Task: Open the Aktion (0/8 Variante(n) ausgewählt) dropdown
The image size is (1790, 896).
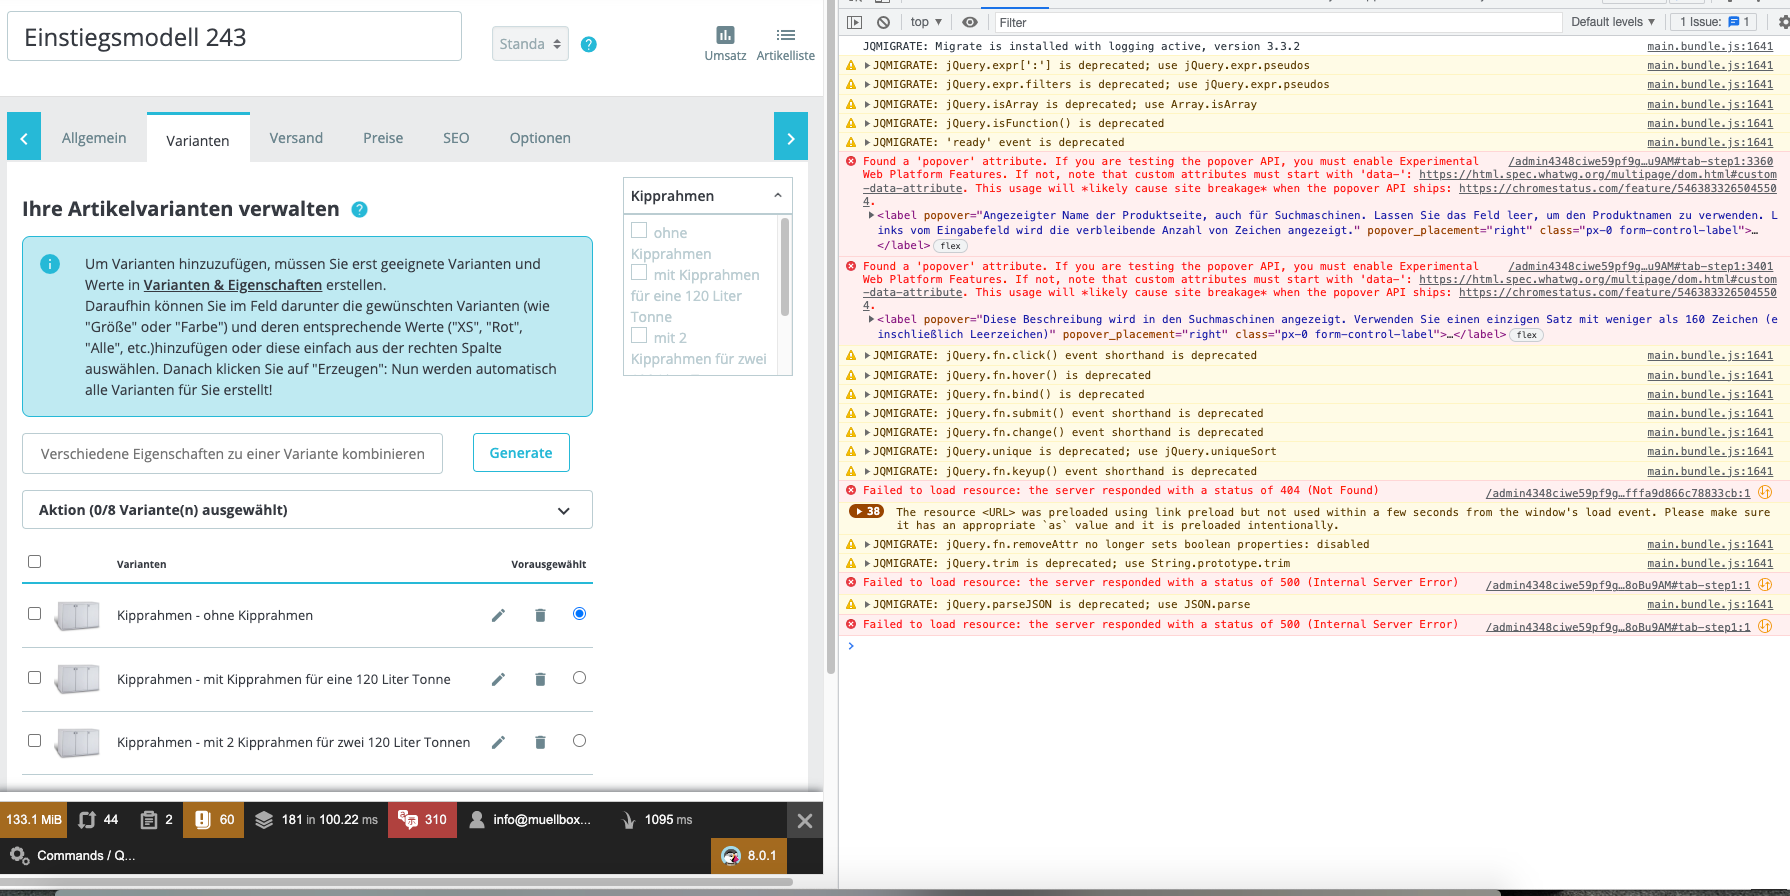Action: click(x=307, y=510)
